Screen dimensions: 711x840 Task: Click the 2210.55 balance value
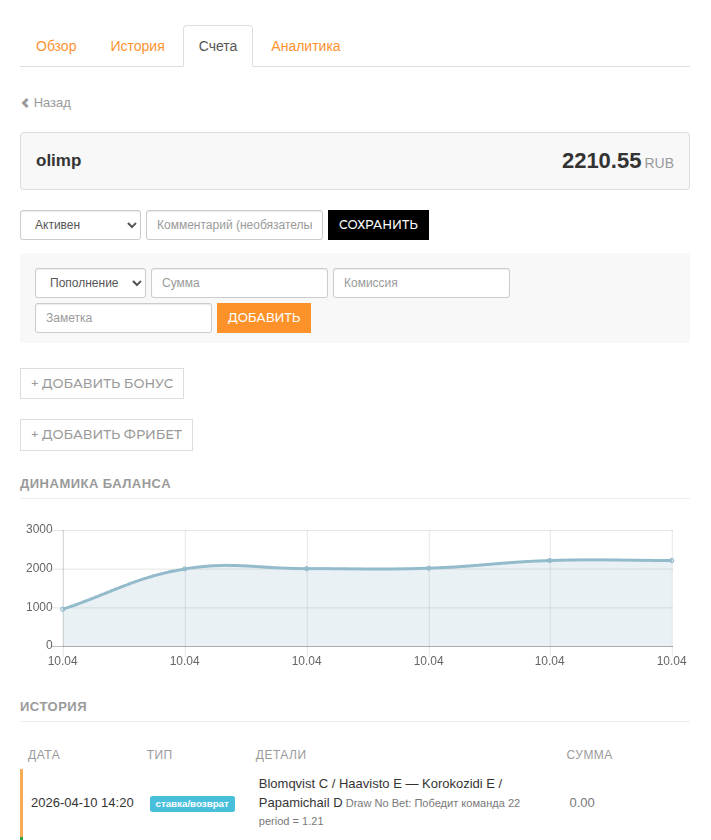(x=601, y=161)
